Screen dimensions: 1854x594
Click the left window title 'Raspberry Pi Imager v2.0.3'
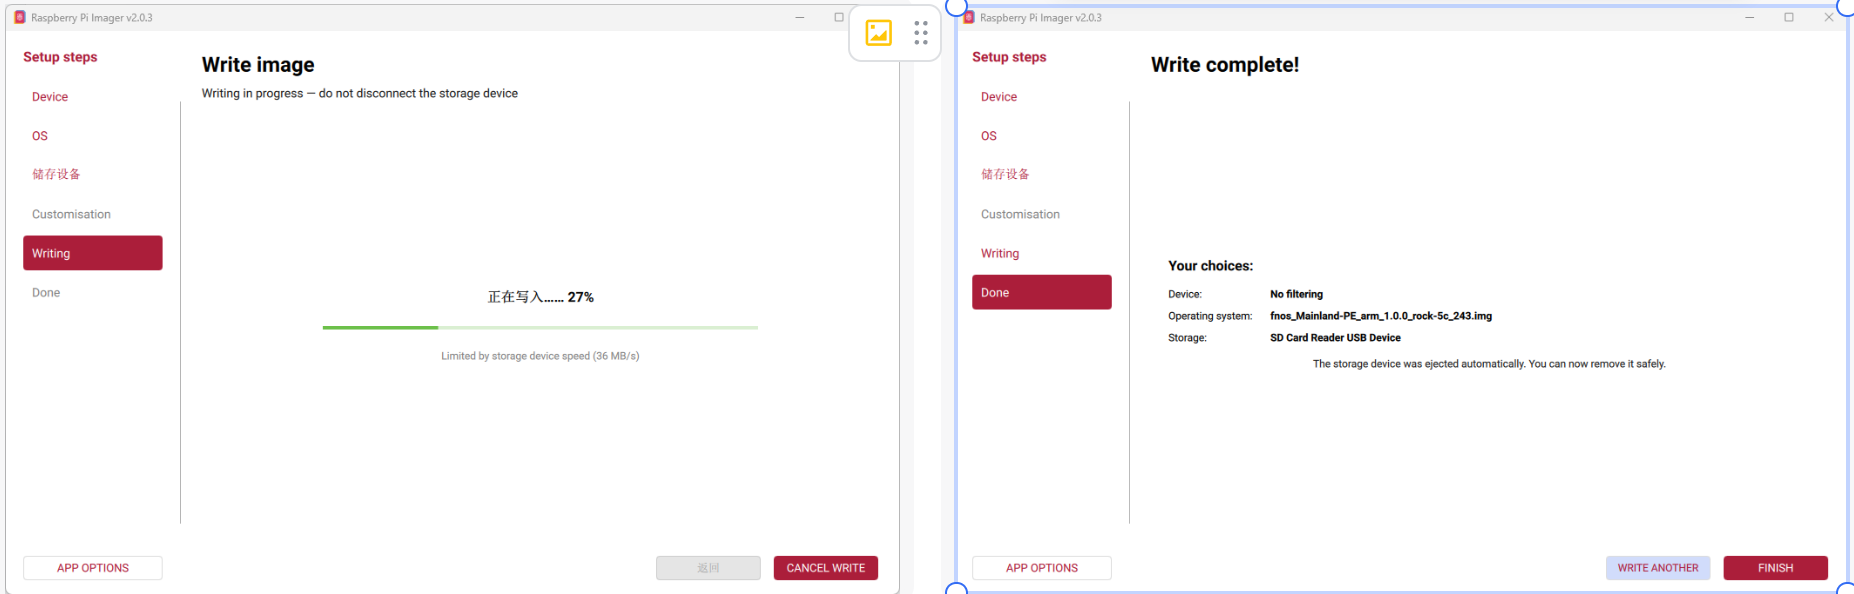[92, 18]
